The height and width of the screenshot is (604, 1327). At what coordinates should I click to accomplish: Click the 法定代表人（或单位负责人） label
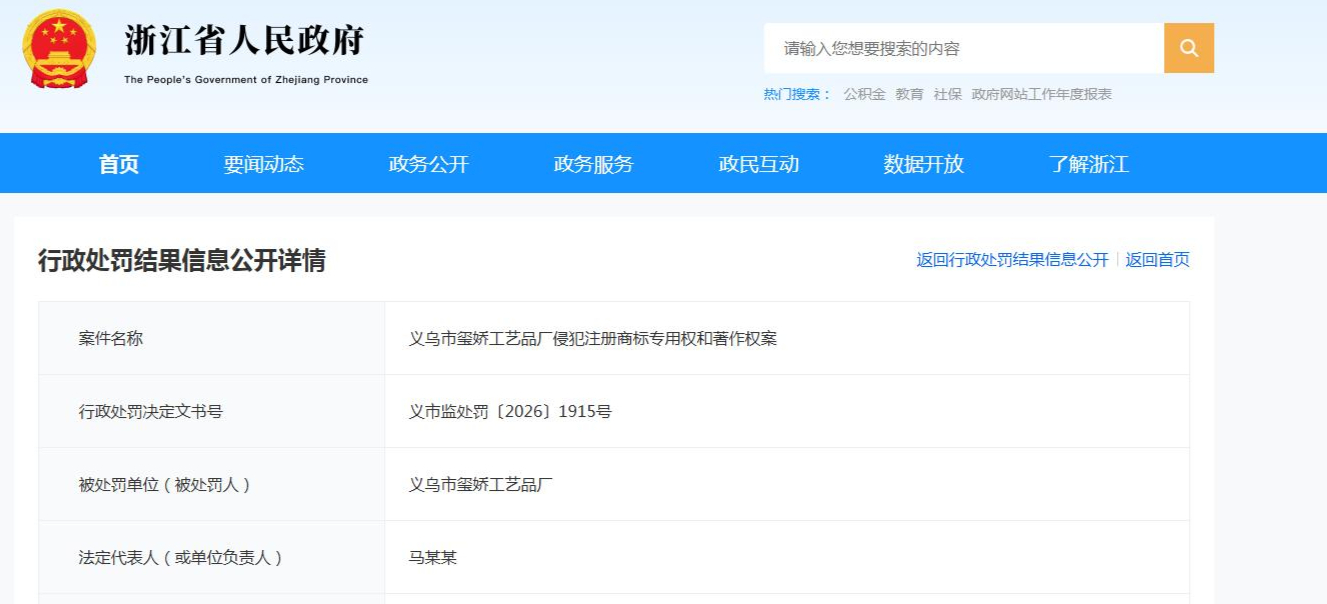[181, 558]
